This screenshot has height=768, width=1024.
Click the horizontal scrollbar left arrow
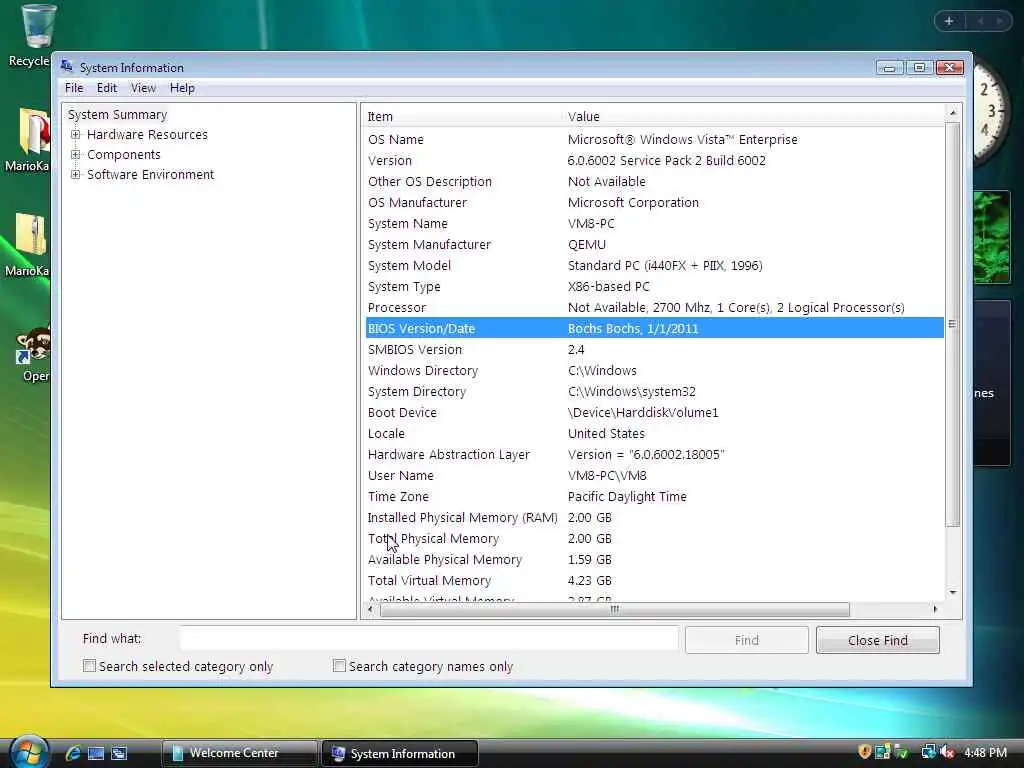click(371, 609)
